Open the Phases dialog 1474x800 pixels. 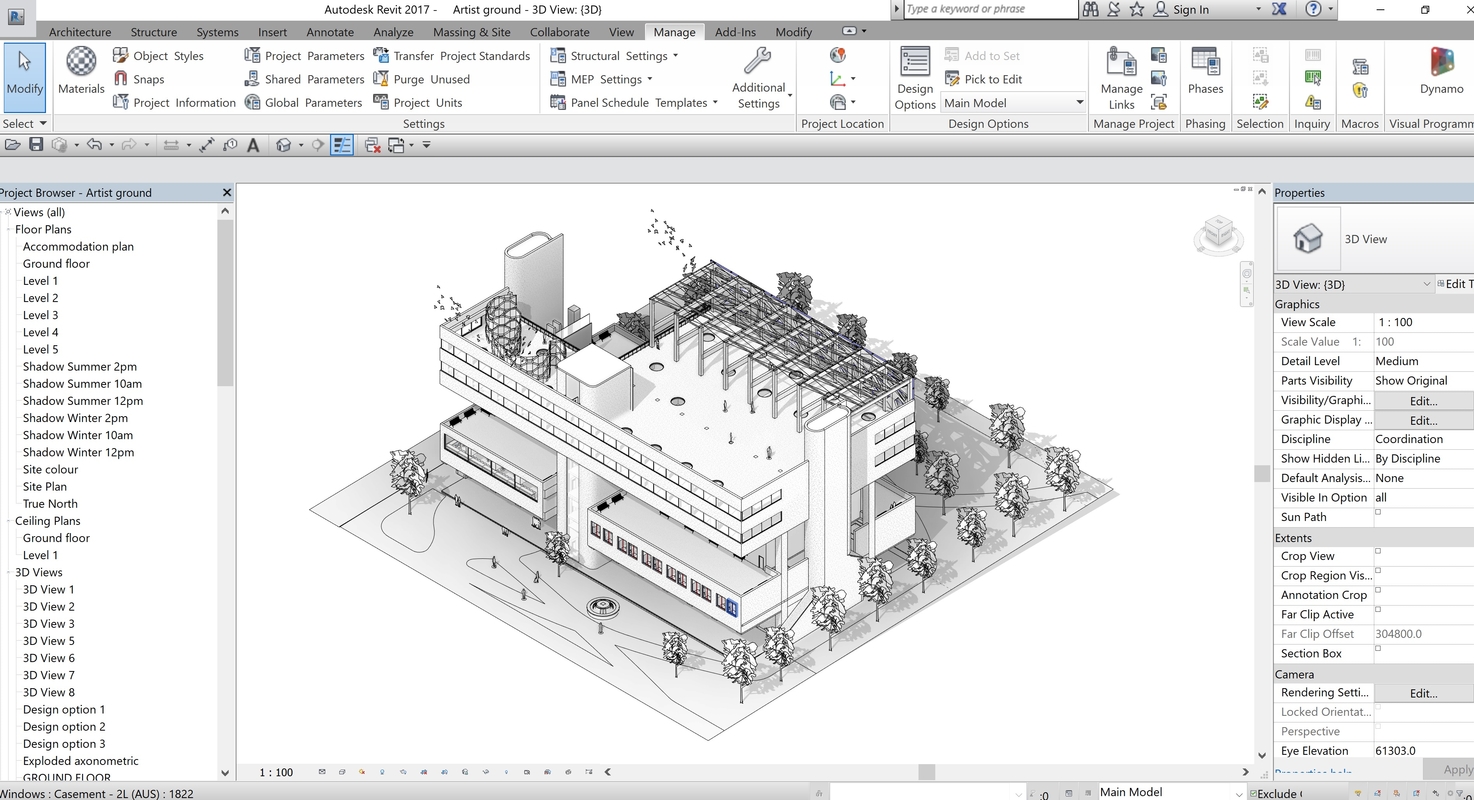[x=1205, y=71]
